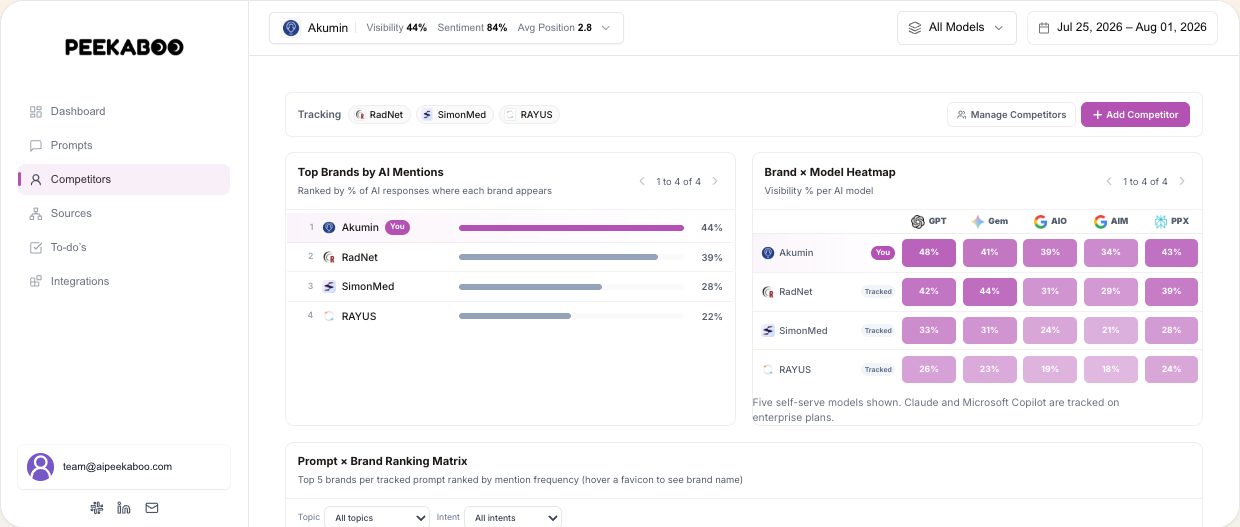1240x527 pixels.
Task: Click the Akumin logo in top selector
Action: click(291, 28)
